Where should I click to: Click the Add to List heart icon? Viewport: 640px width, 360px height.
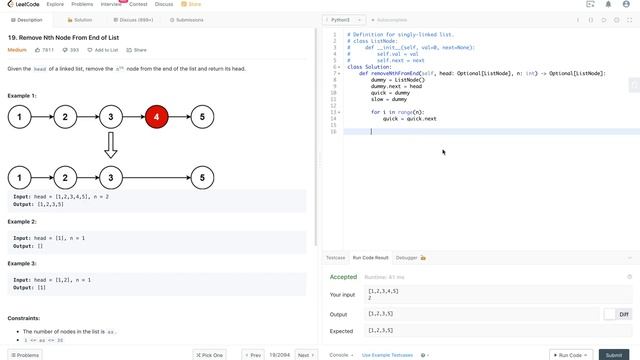click(90, 50)
